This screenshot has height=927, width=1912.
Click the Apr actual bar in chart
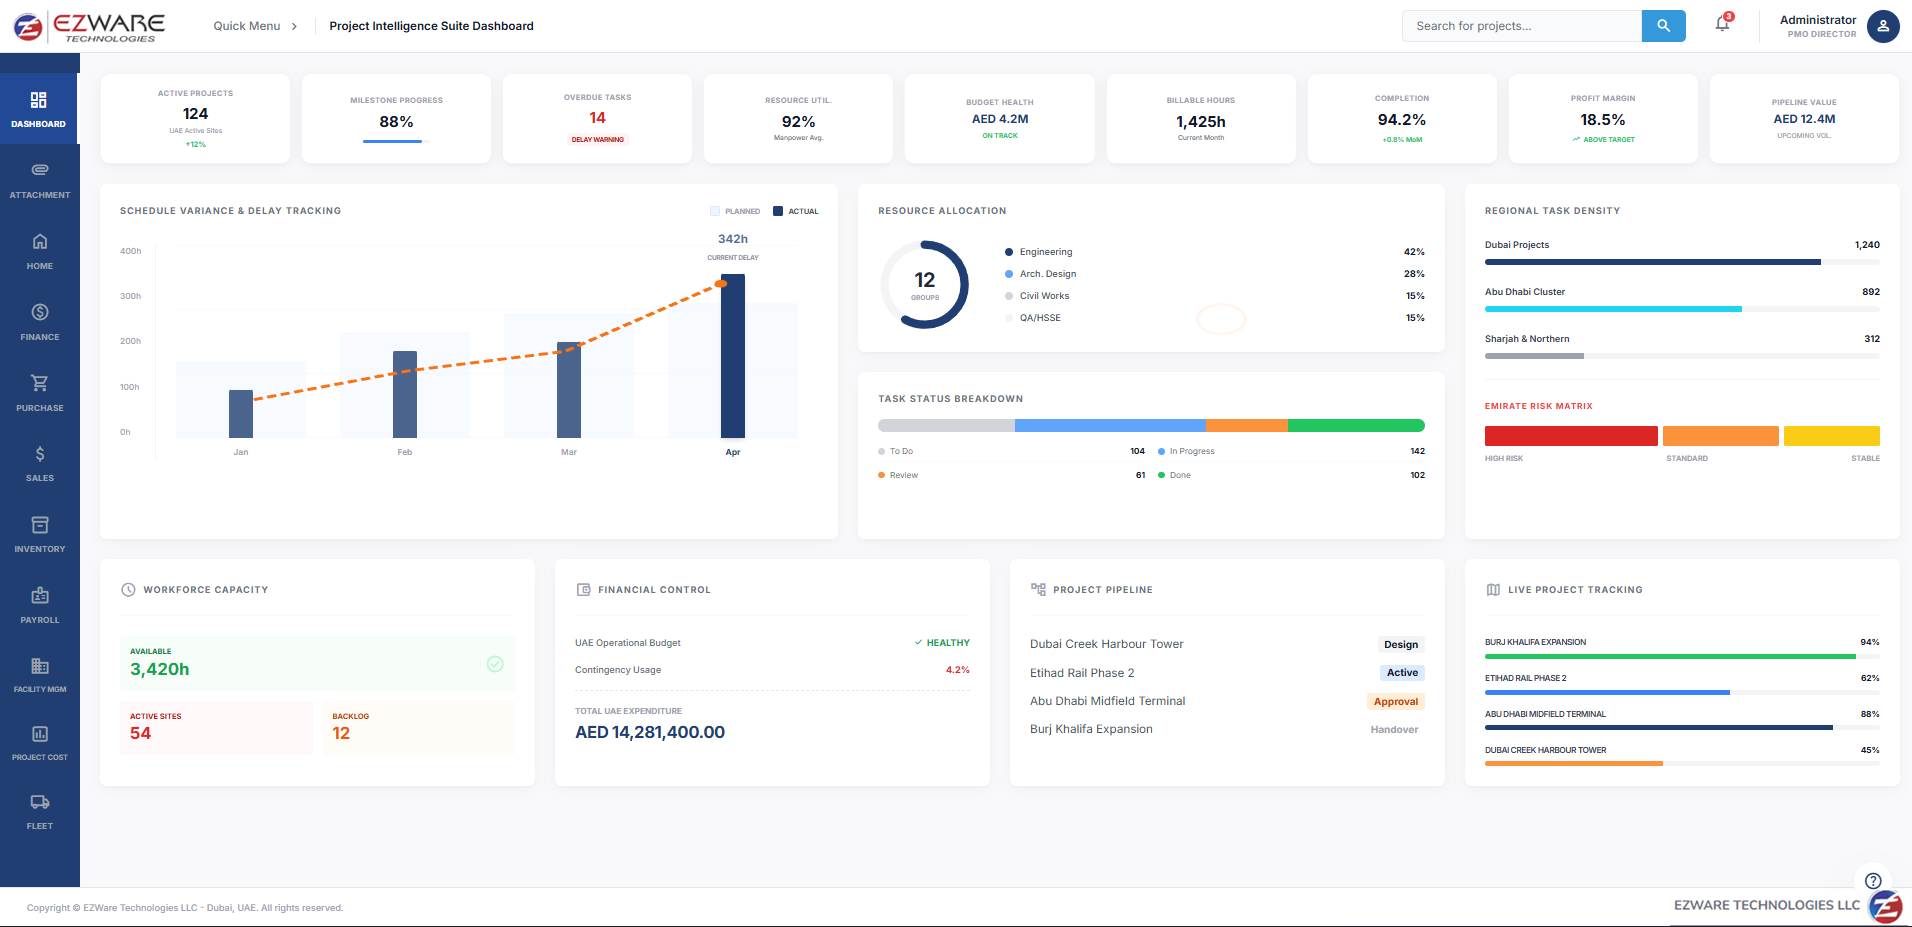733,356
